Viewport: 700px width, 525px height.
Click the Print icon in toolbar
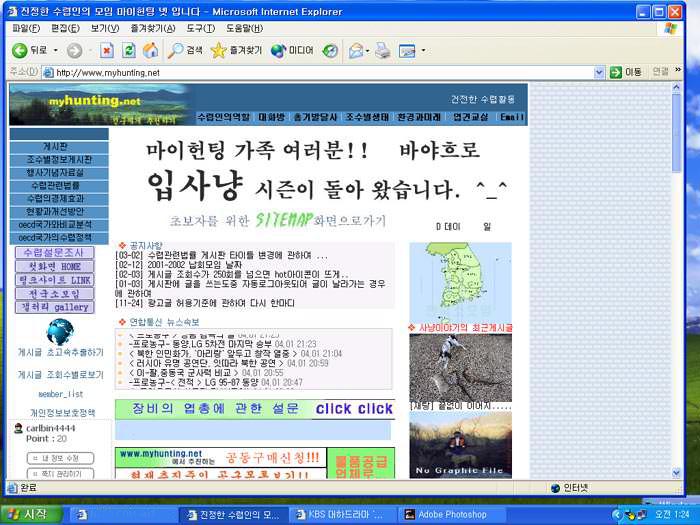click(382, 50)
